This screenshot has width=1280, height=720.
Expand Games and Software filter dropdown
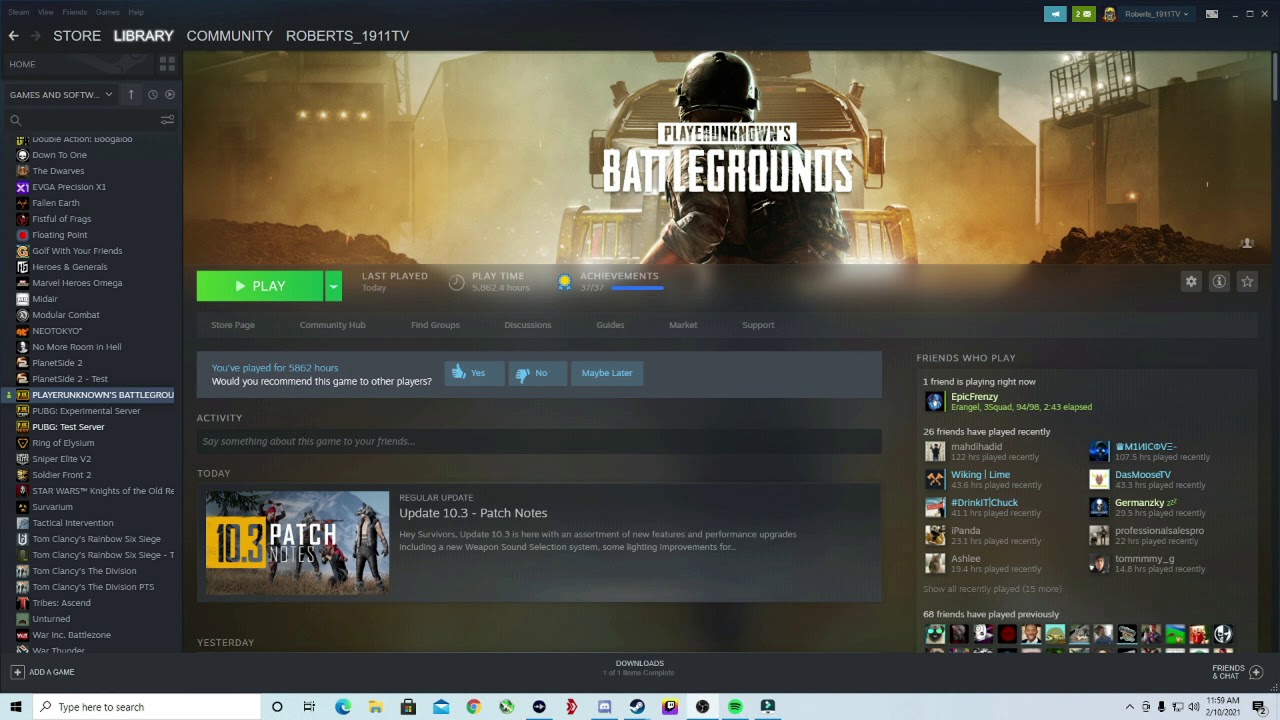pos(108,95)
